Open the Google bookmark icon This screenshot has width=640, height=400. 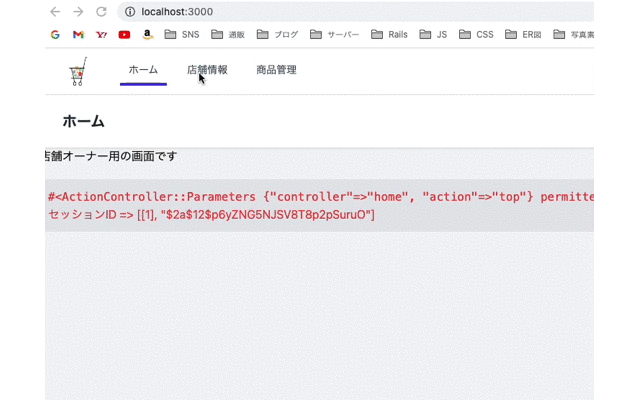pos(55,34)
